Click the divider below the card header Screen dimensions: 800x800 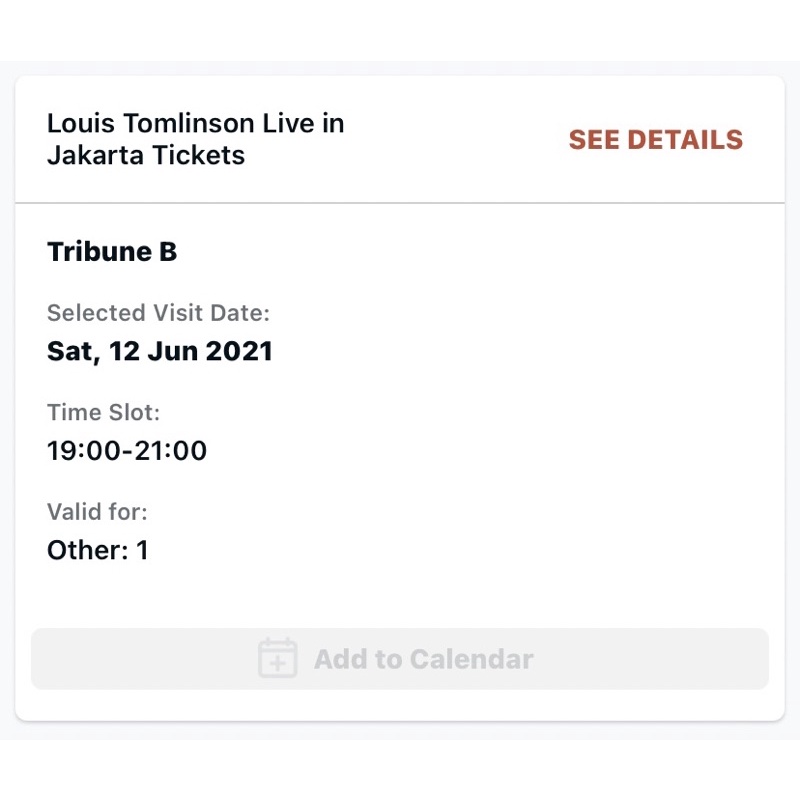[400, 199]
